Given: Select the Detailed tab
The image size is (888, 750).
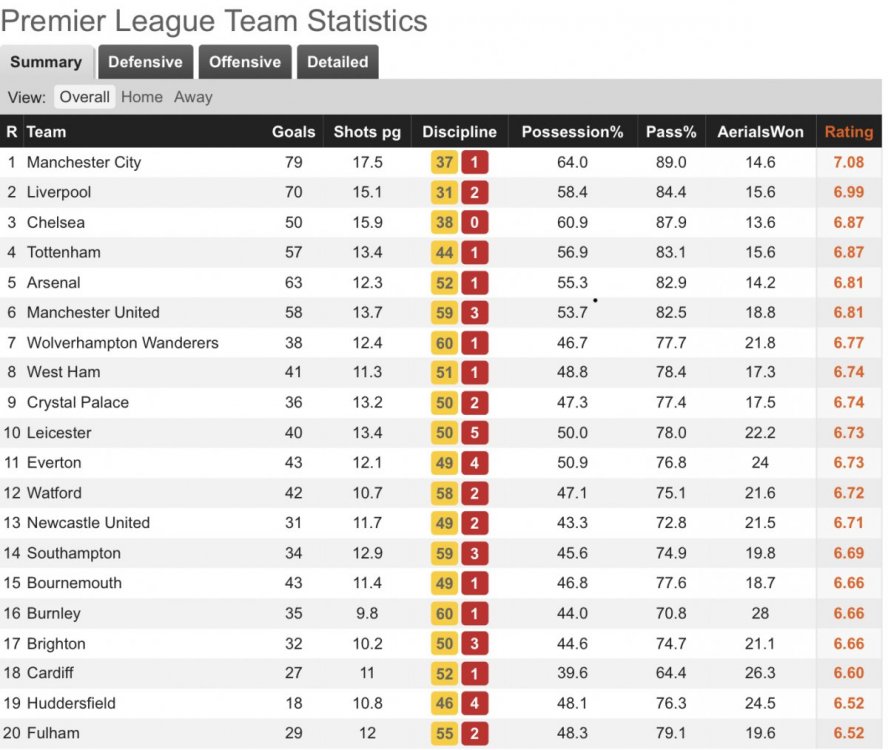Looking at the screenshot, I should (x=338, y=62).
